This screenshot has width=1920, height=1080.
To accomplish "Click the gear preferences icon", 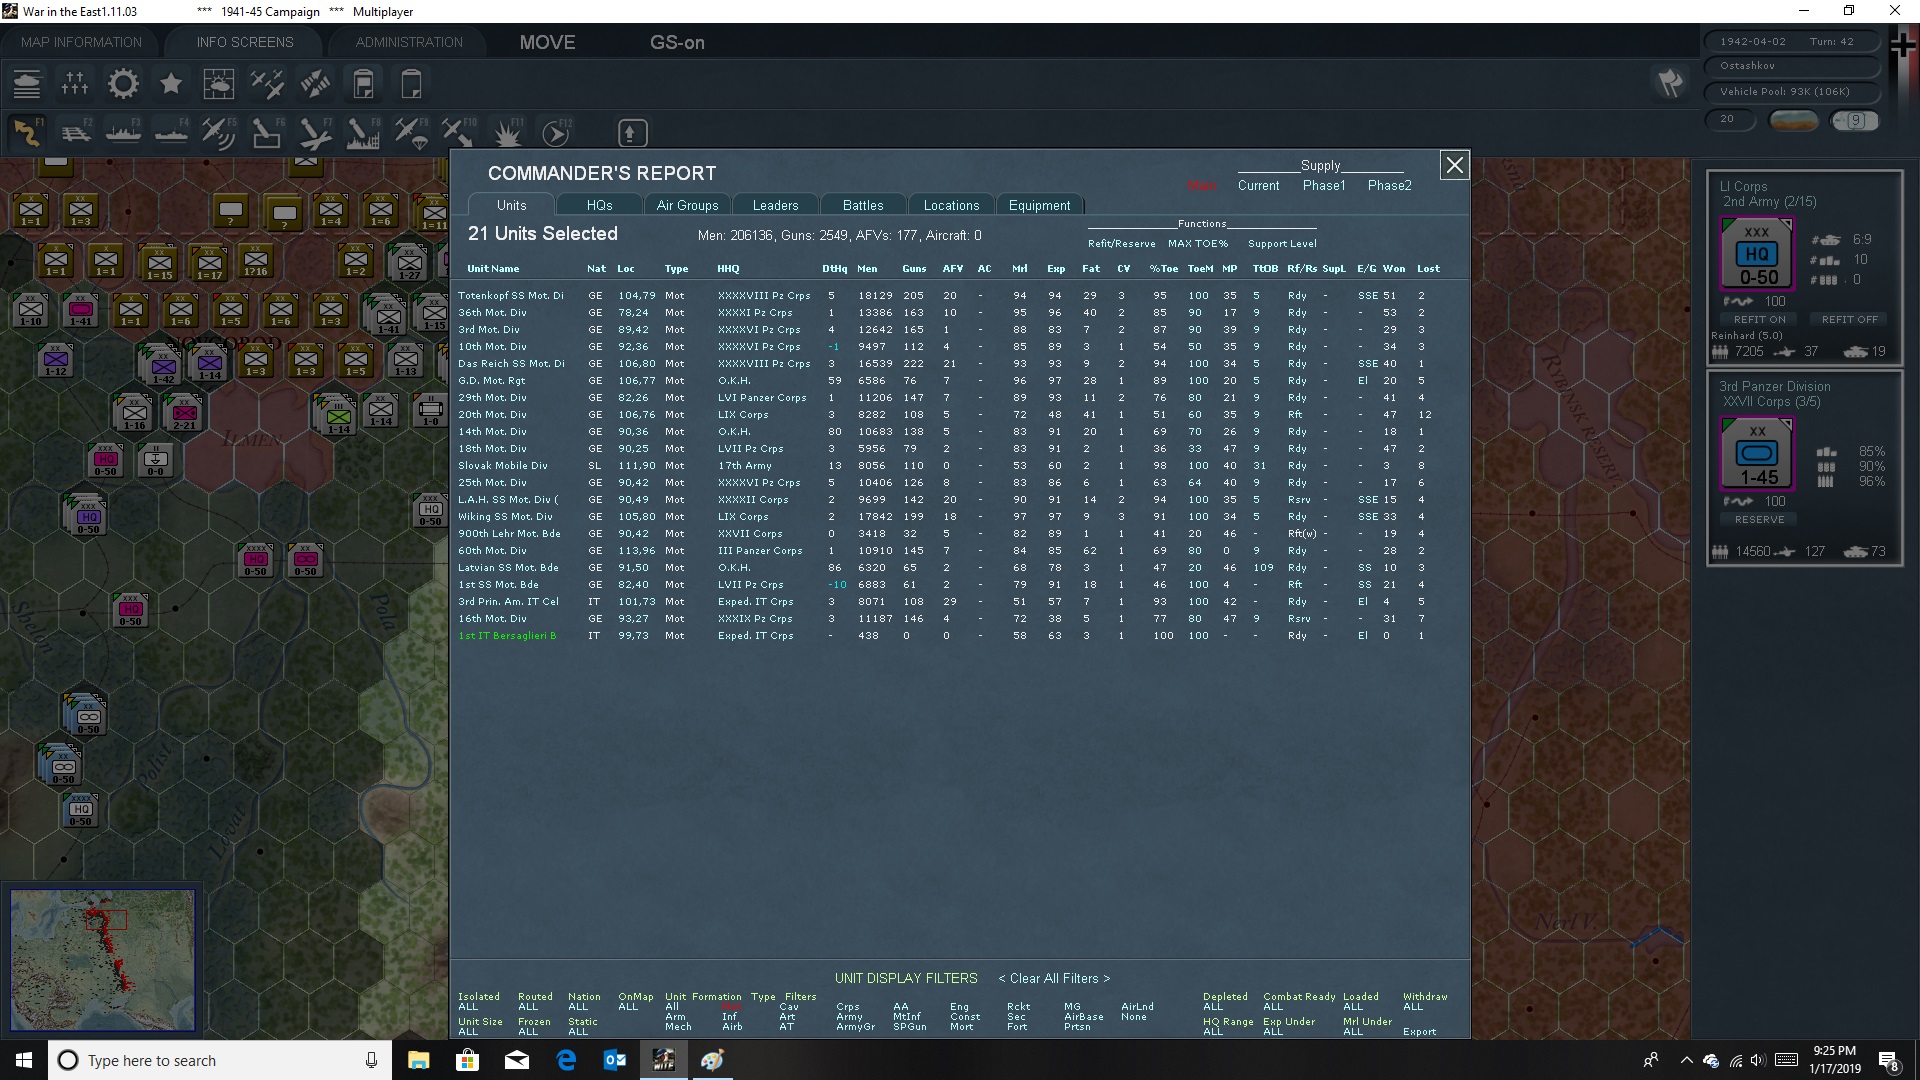I will (x=123, y=84).
